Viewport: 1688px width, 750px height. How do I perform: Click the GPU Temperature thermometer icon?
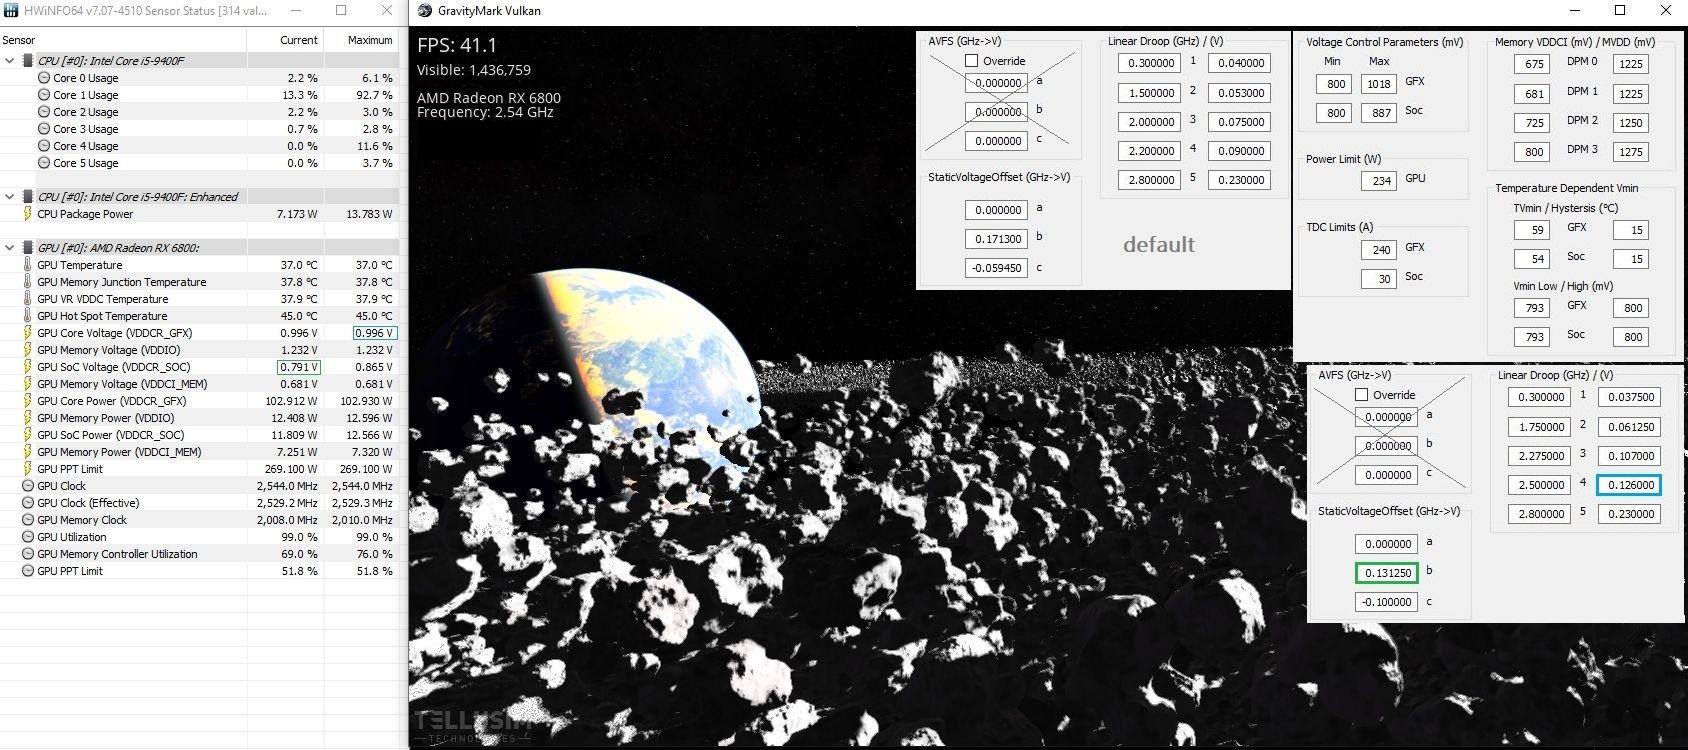click(x=28, y=265)
